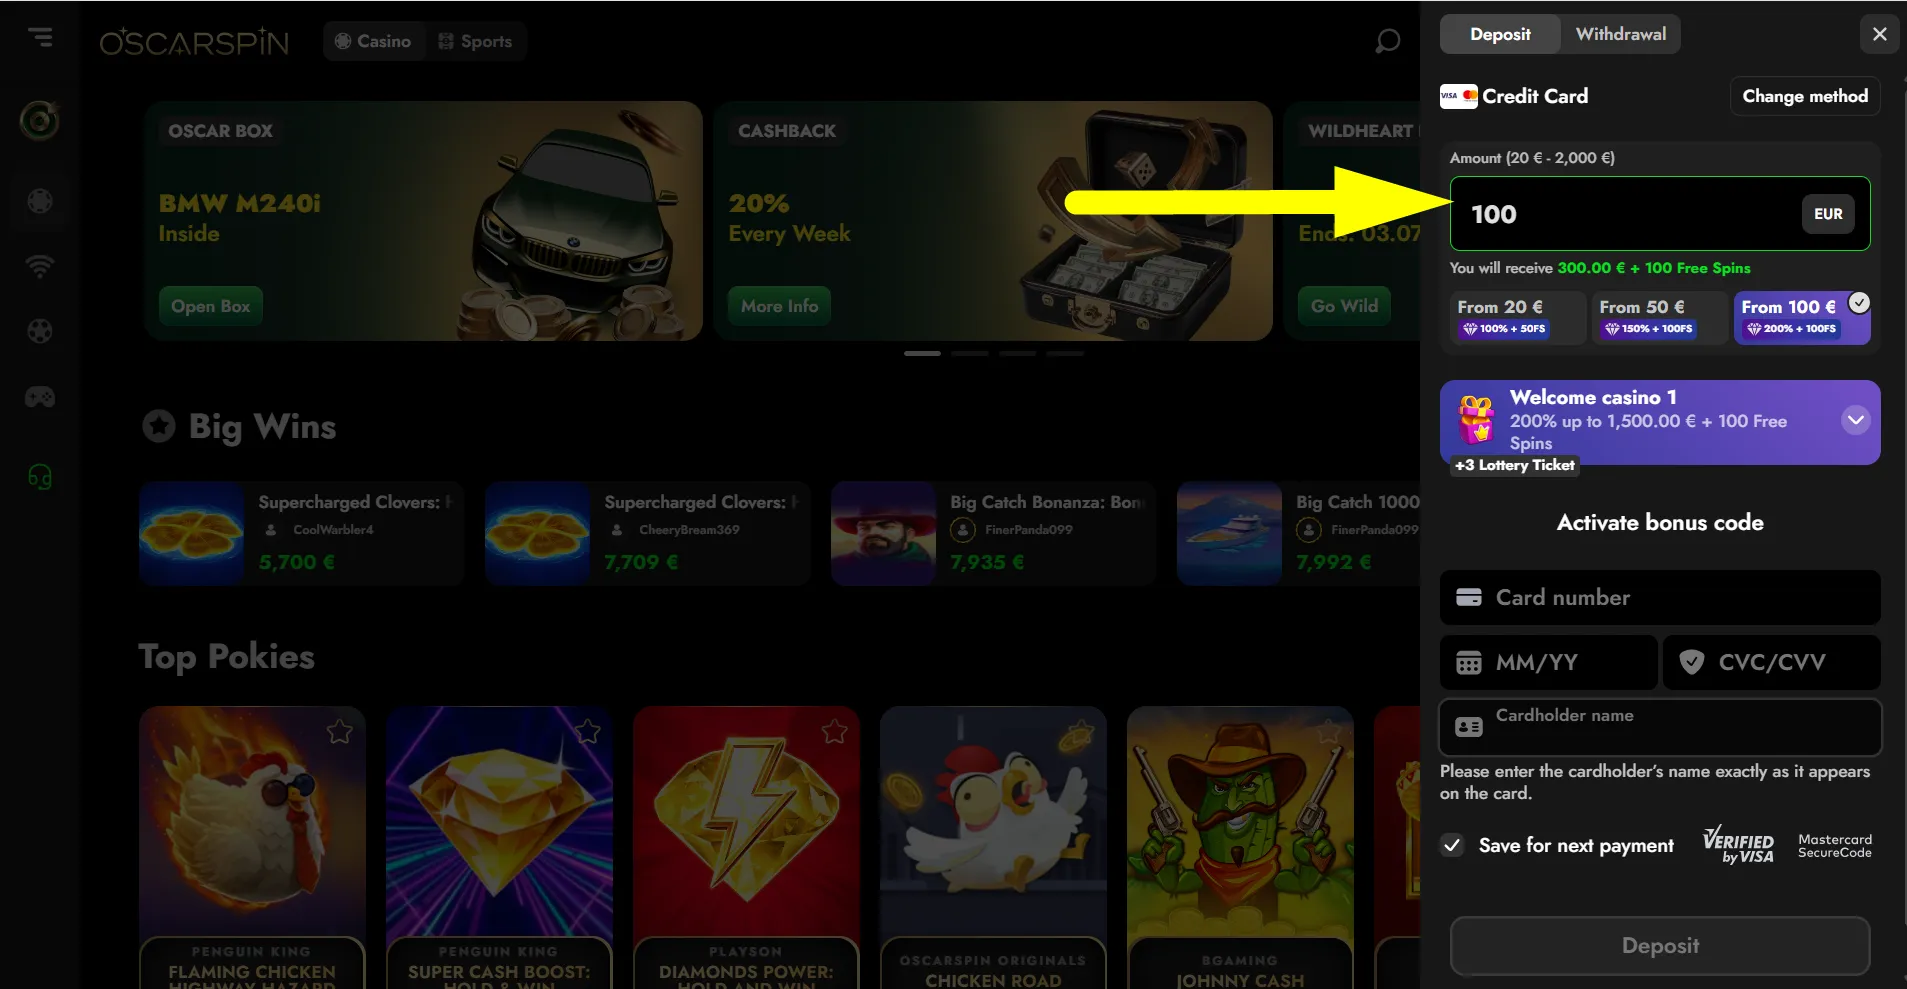Open the live wifi-signal sidebar icon
The height and width of the screenshot is (989, 1907).
click(40, 266)
